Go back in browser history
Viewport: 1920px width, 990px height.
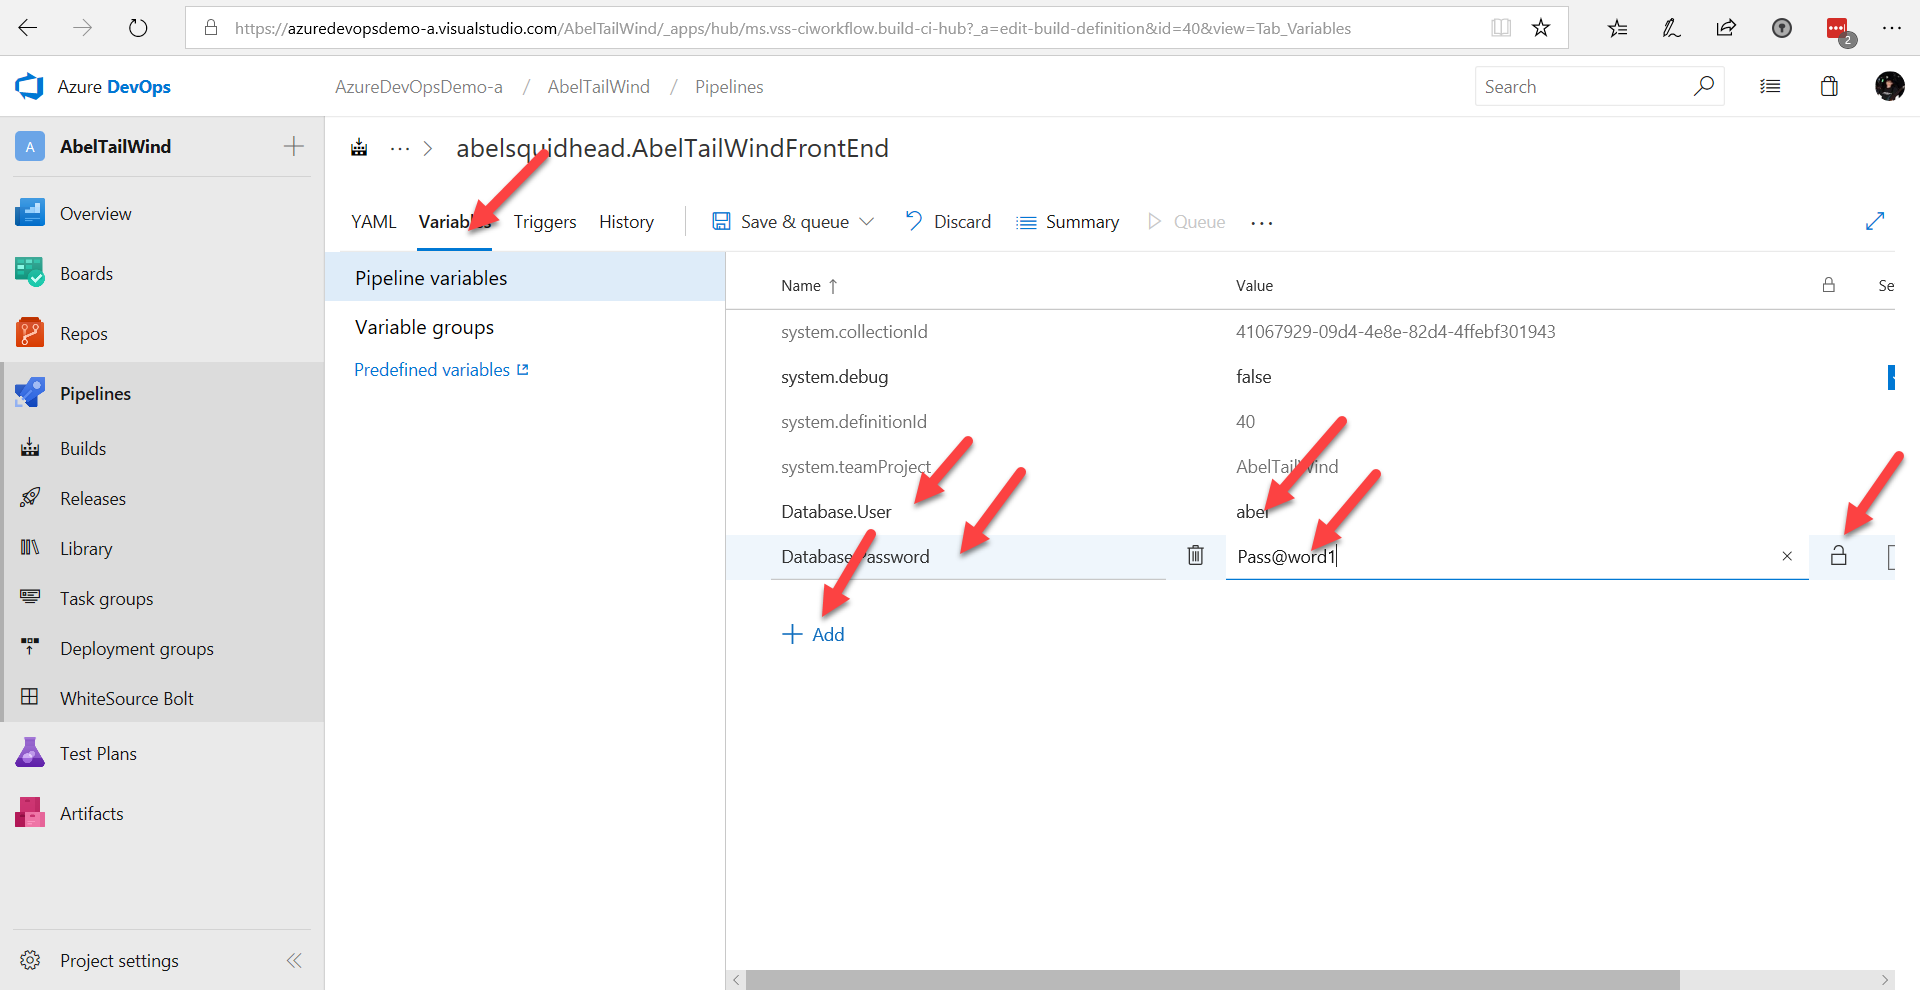28,28
